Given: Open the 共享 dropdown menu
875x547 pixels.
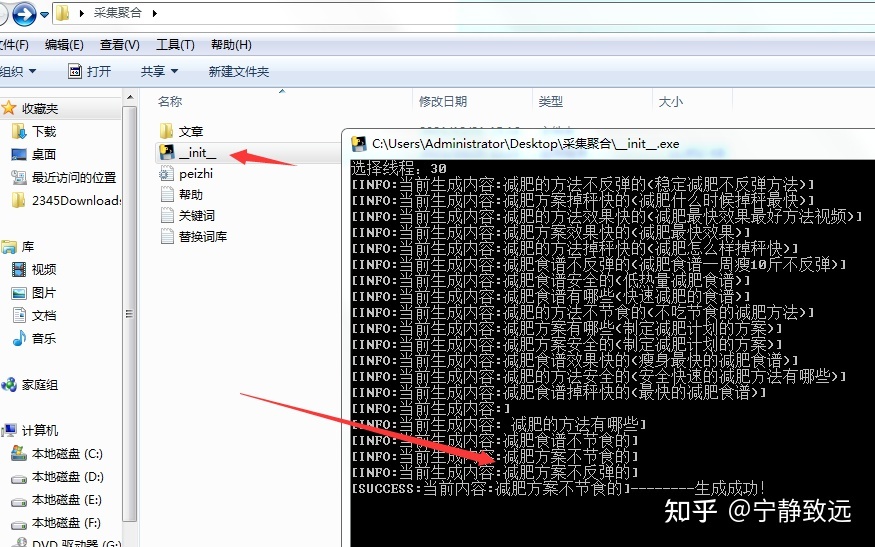Looking at the screenshot, I should click(x=160, y=71).
